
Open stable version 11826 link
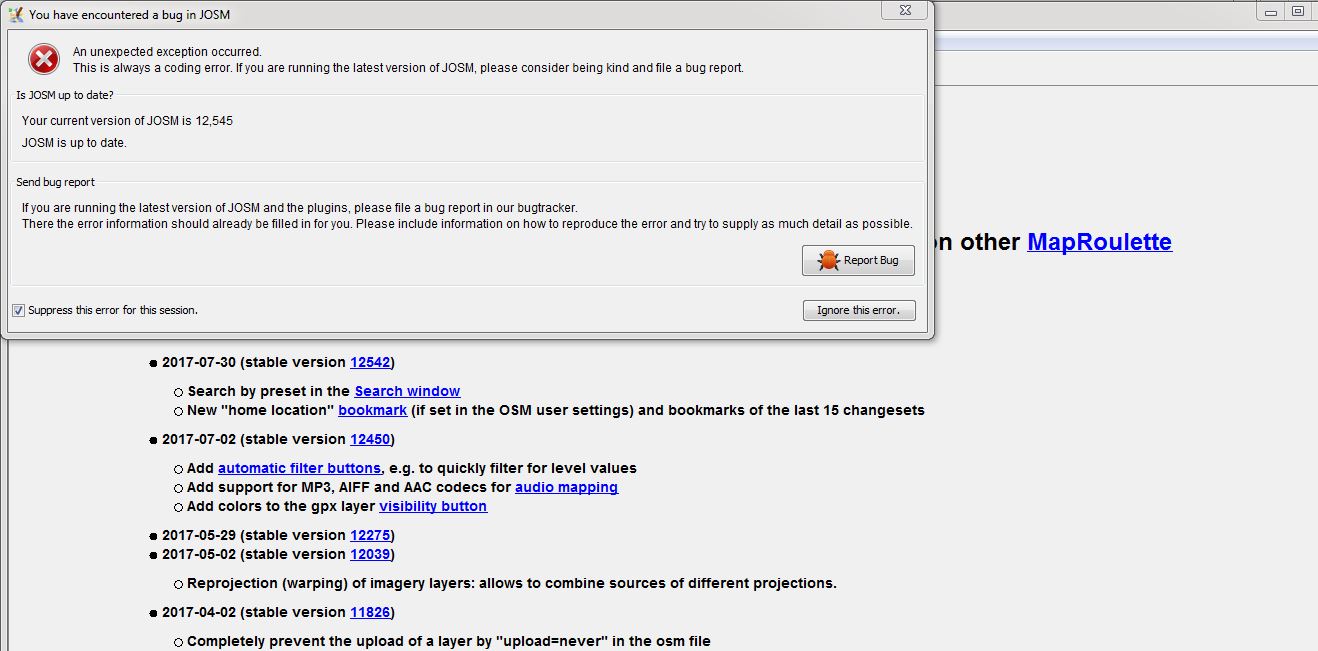point(370,613)
